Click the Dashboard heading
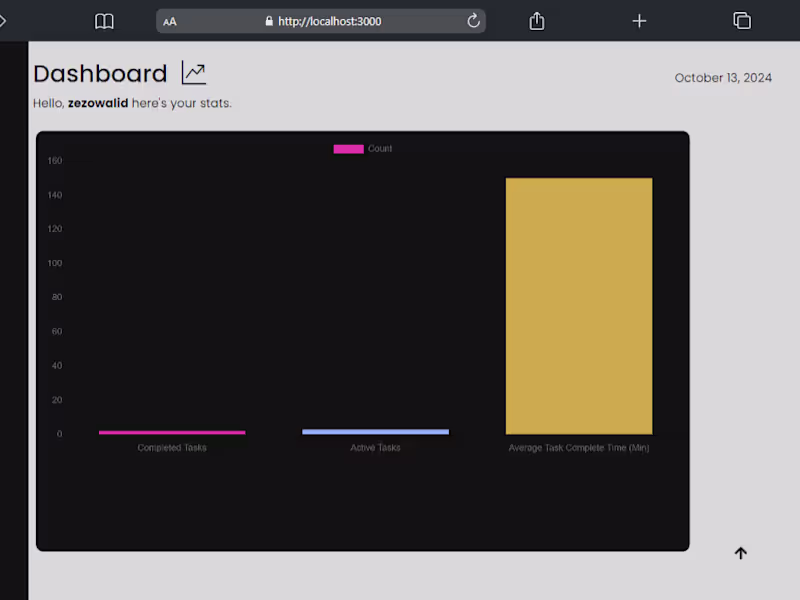 pos(101,73)
